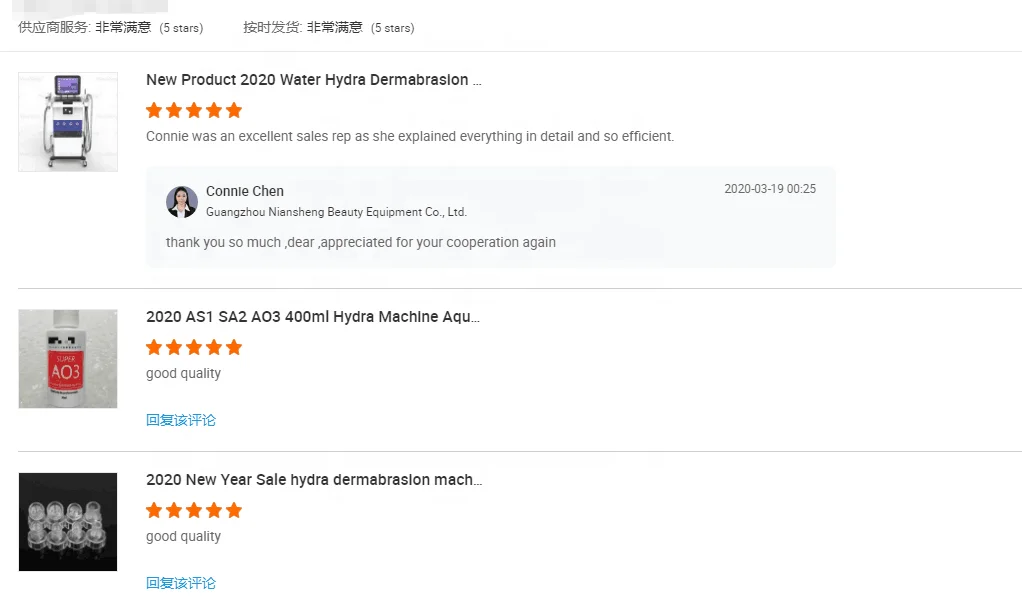This screenshot has width=1022, height=612.
Task: Click the Connie Chen name in the reply
Action: (x=245, y=191)
